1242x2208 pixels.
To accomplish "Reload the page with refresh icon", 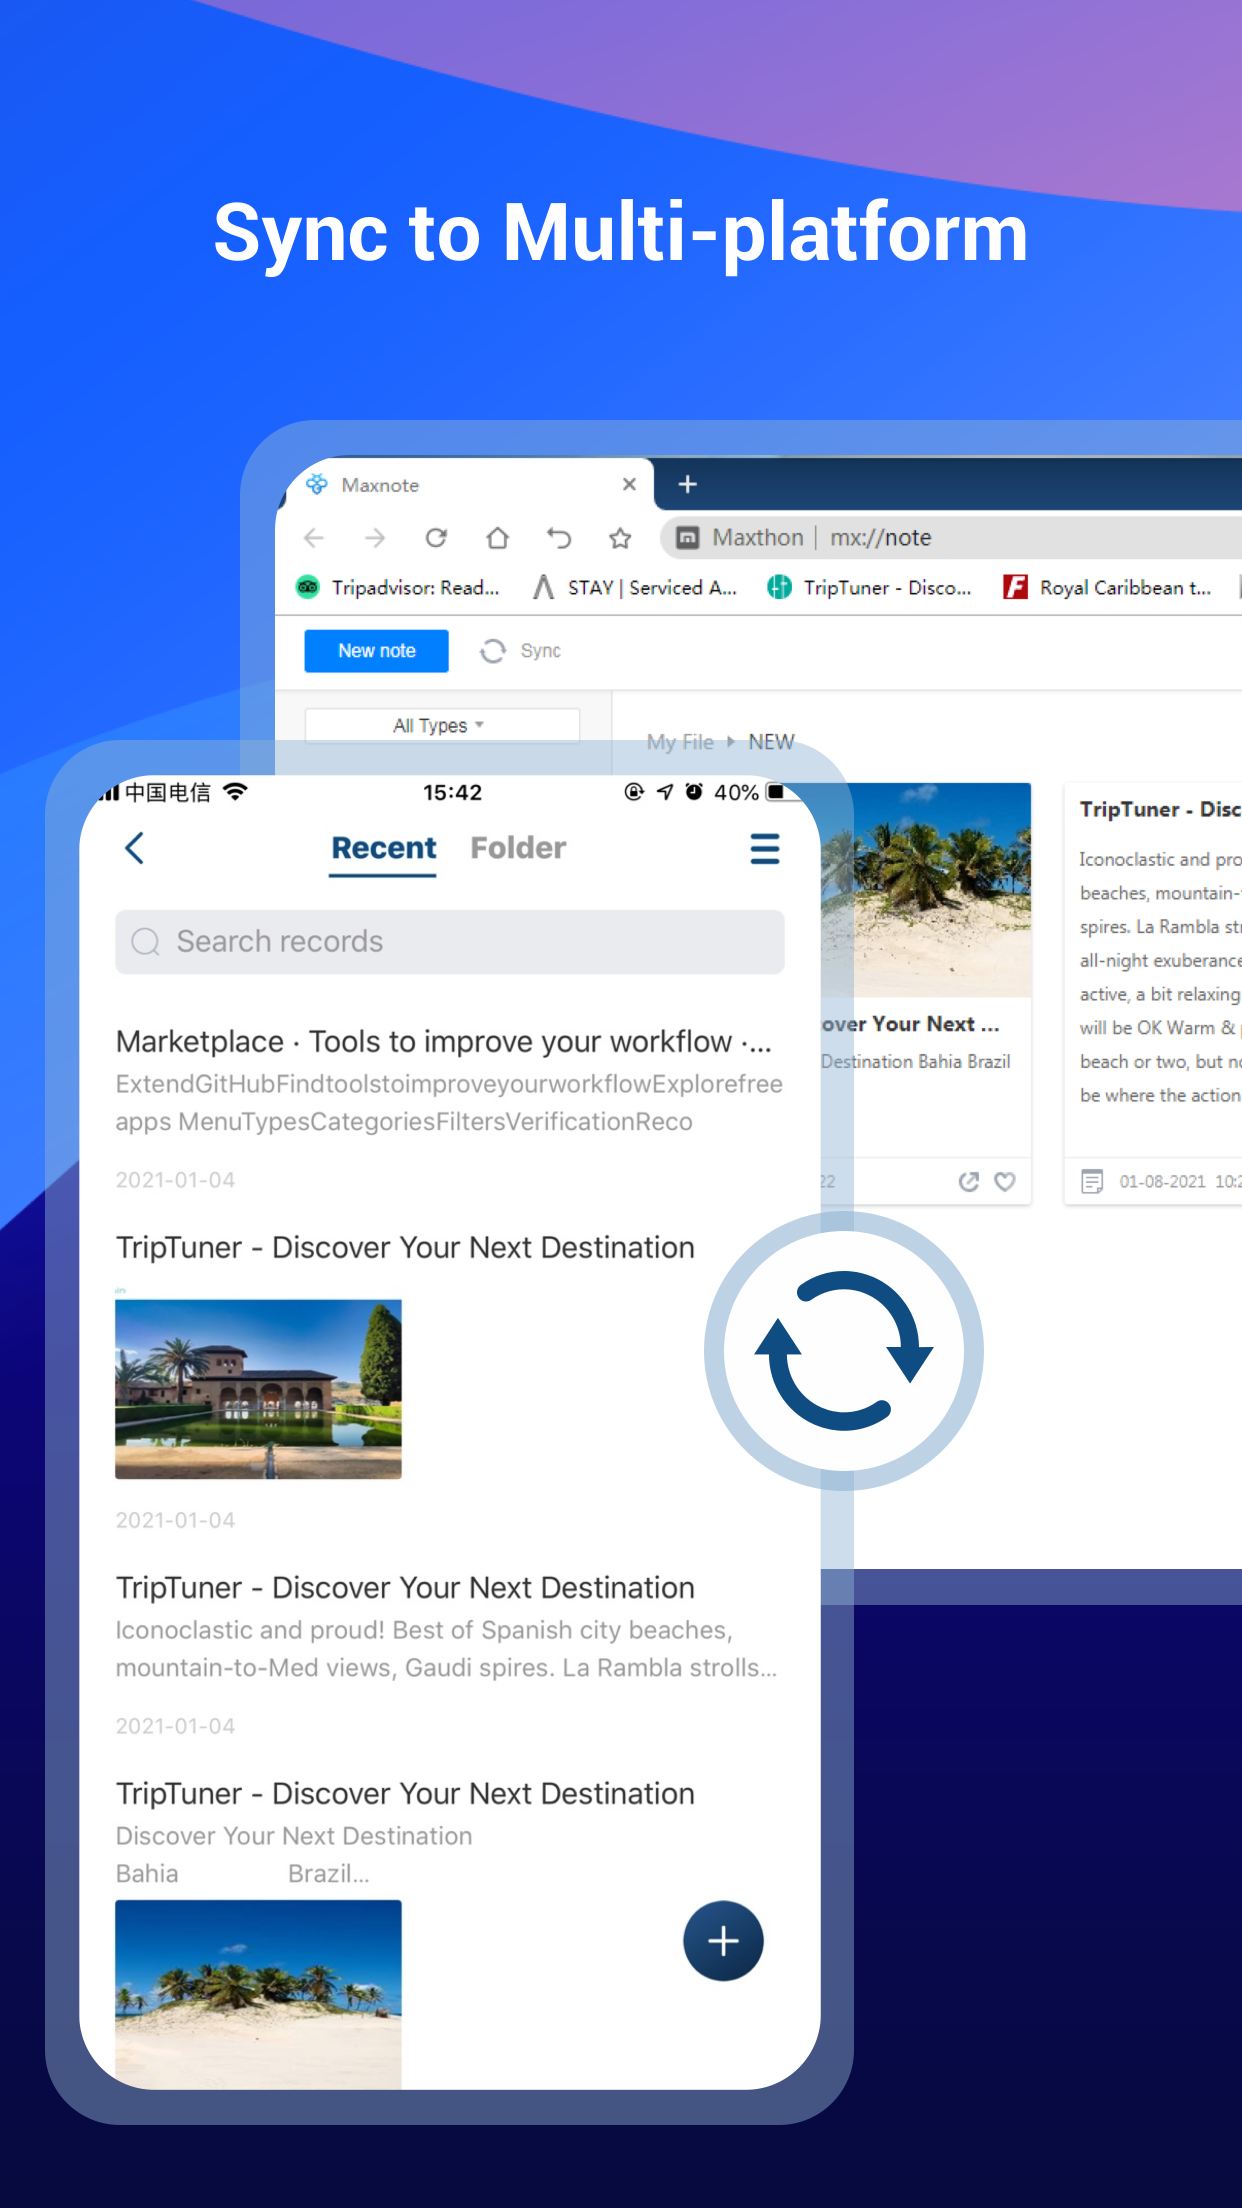I will pyautogui.click(x=436, y=538).
